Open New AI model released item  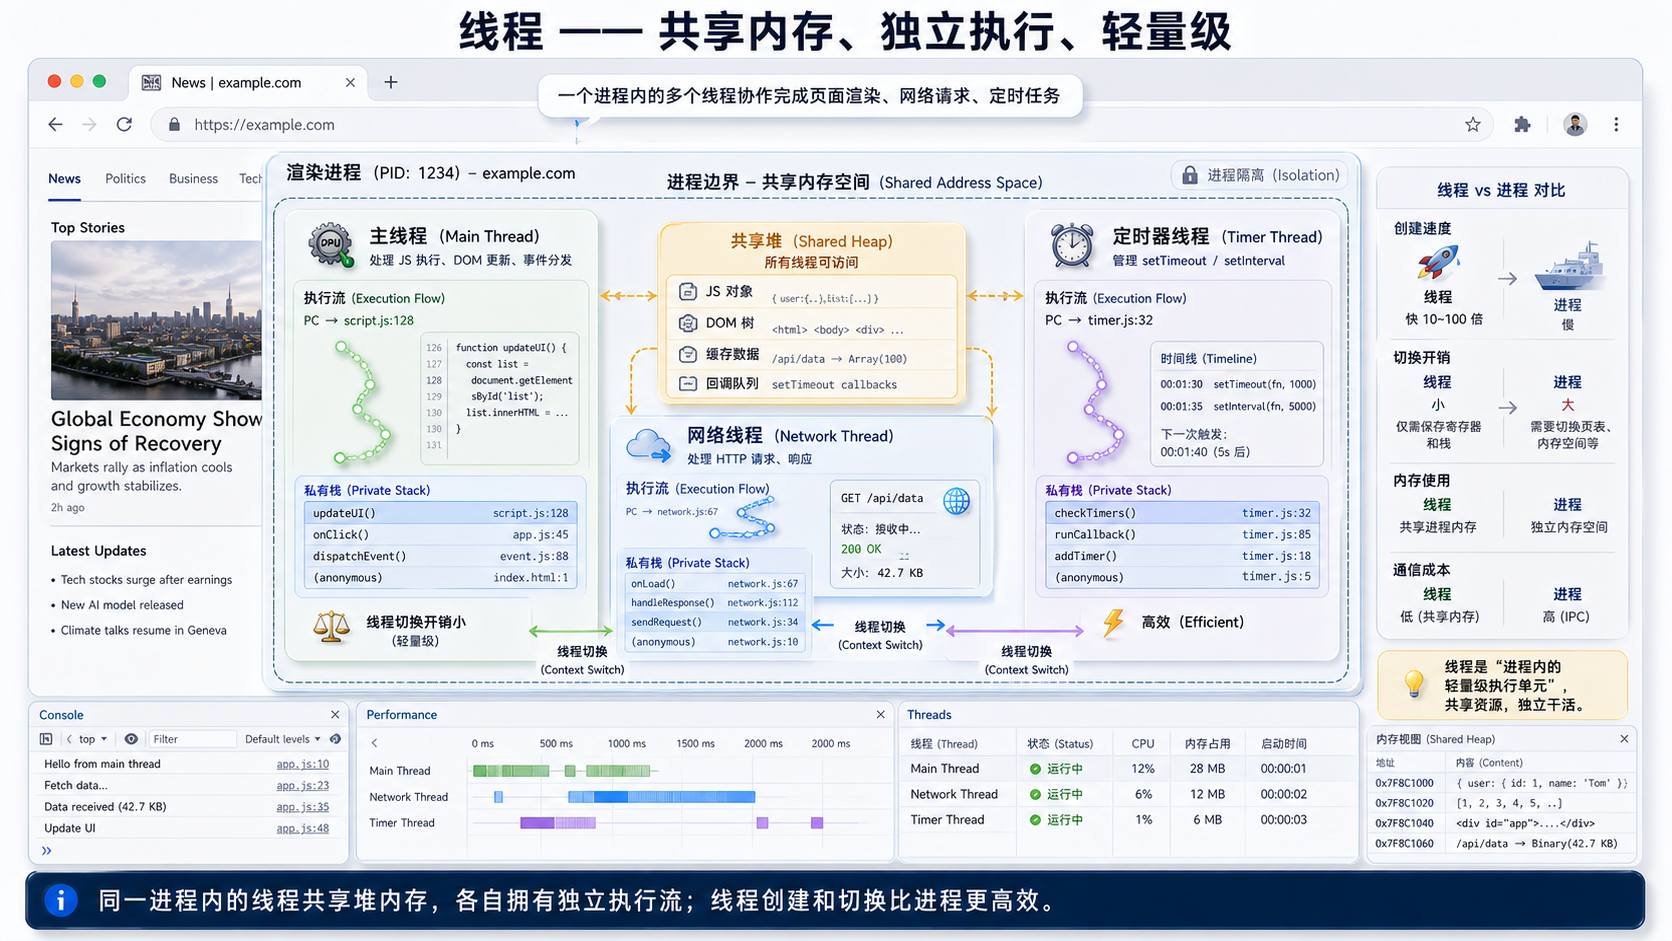(x=122, y=605)
